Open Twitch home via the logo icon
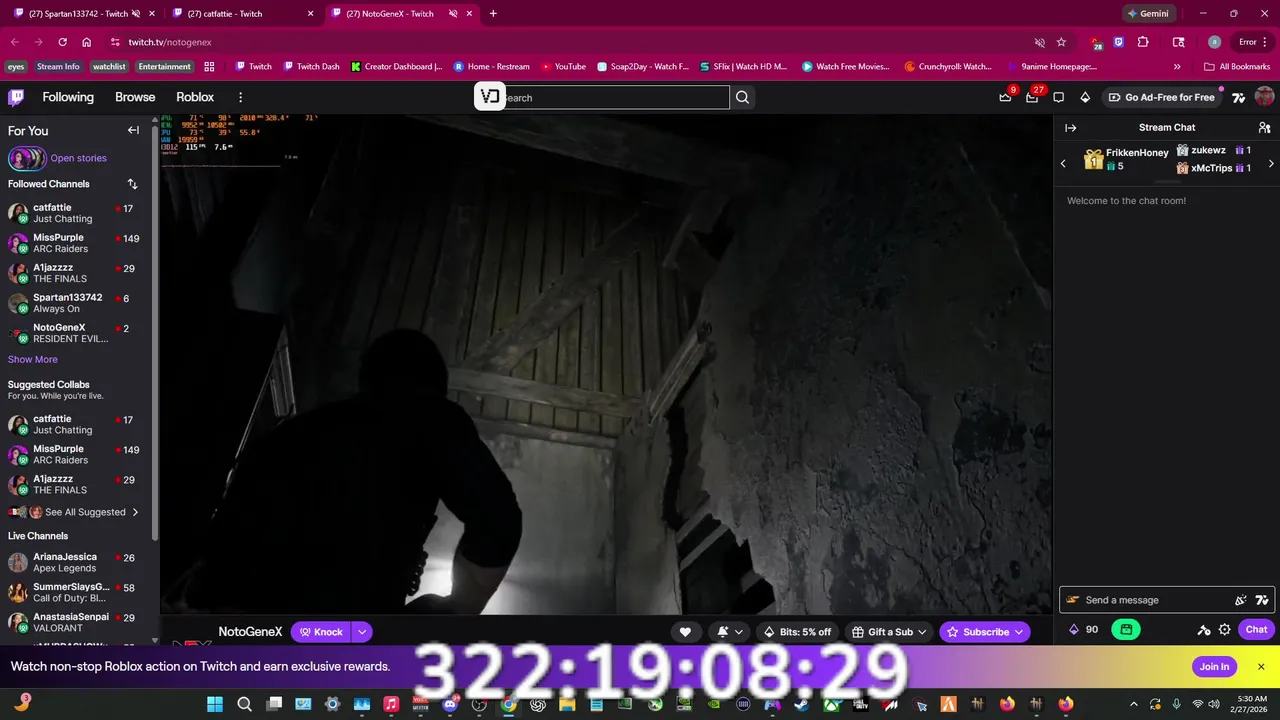Image resolution: width=1280 pixels, height=720 pixels. point(16,97)
